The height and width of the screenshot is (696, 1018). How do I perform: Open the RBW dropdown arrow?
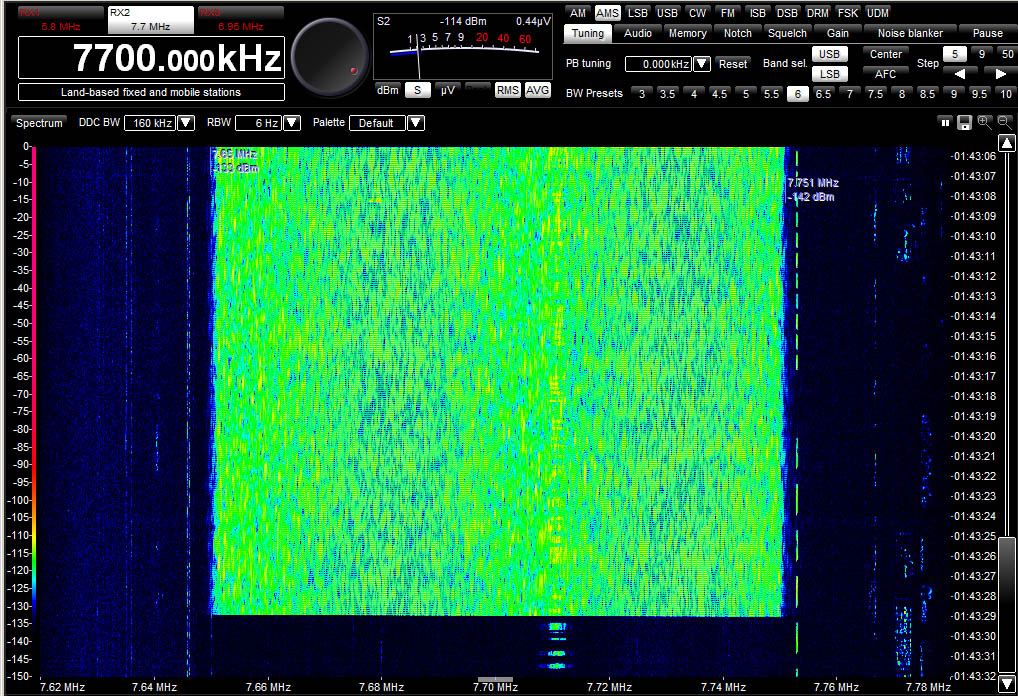[x=292, y=123]
